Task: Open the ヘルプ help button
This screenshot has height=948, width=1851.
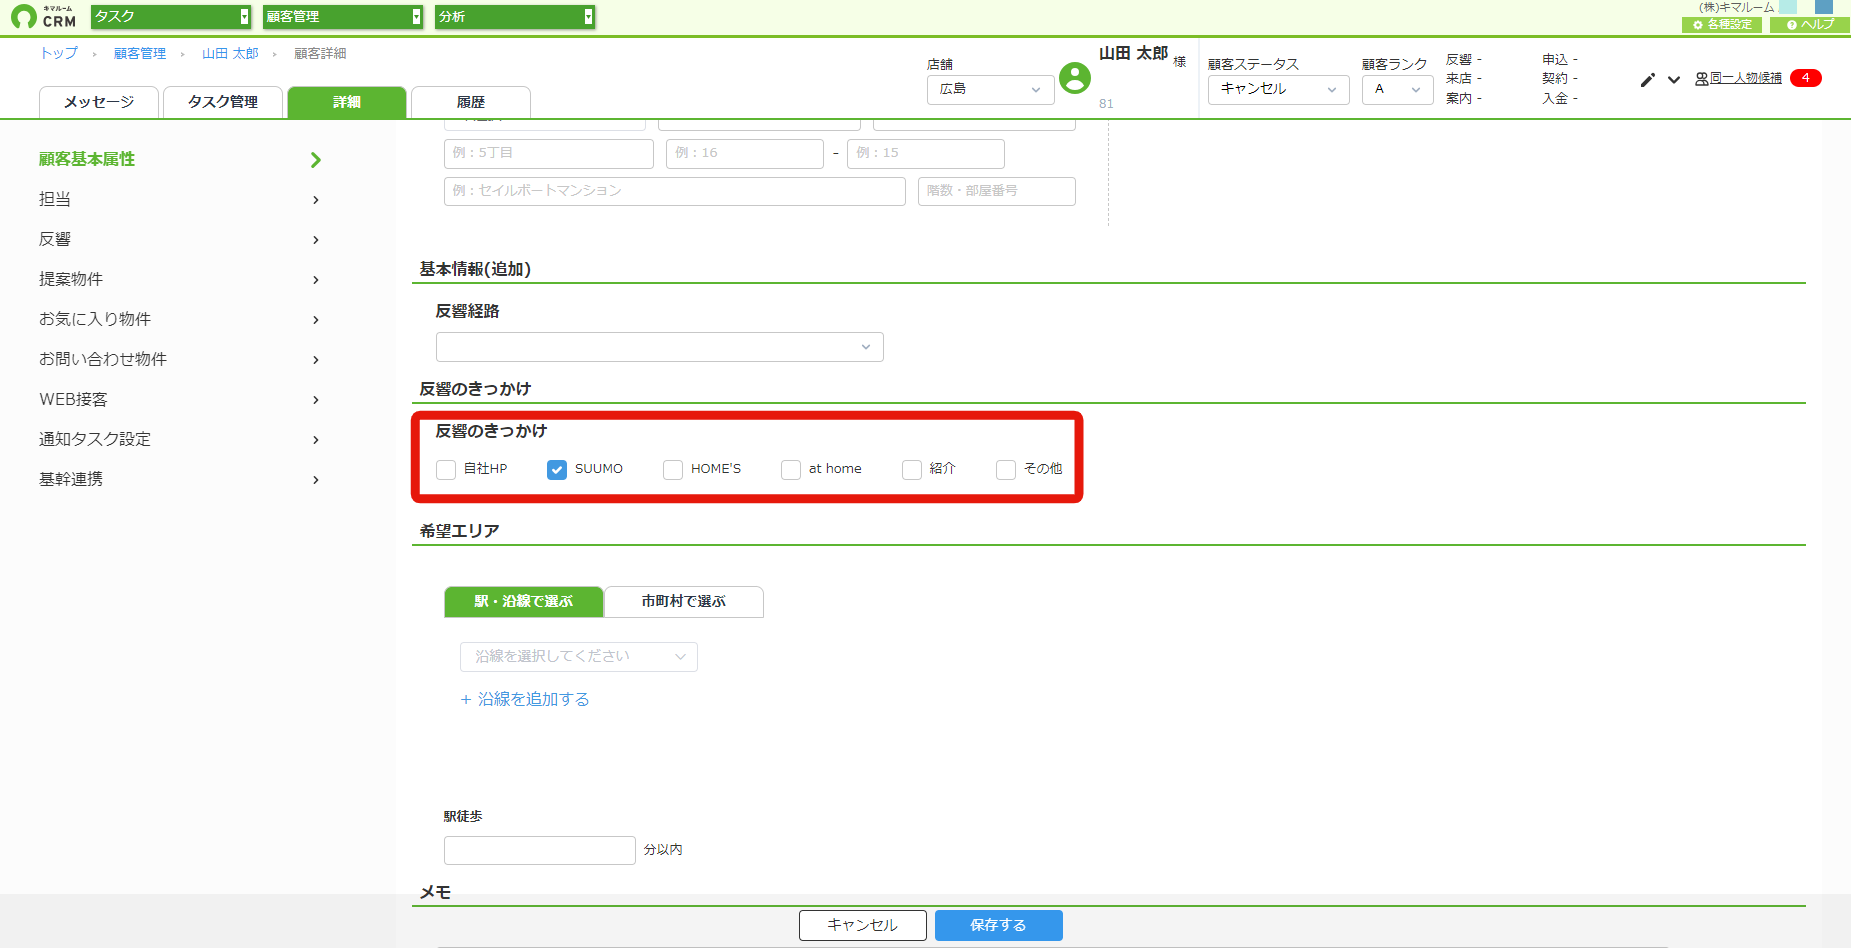Action: tap(1810, 24)
